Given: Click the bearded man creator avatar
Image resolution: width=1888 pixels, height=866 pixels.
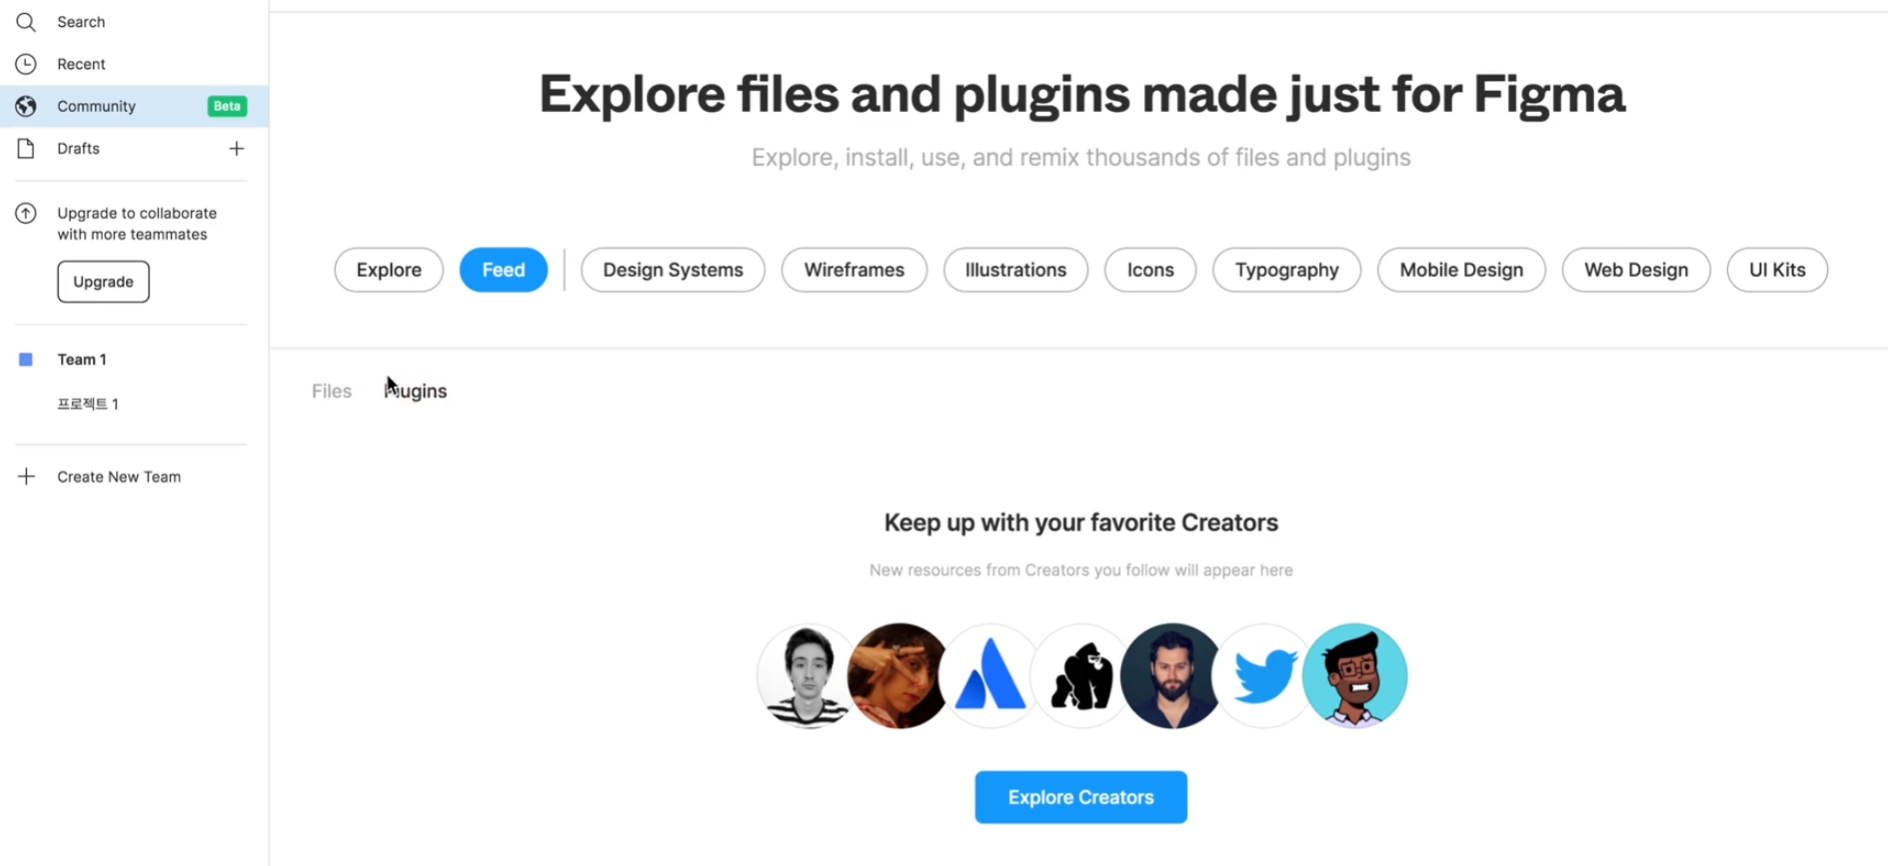Looking at the screenshot, I should [x=1171, y=676].
